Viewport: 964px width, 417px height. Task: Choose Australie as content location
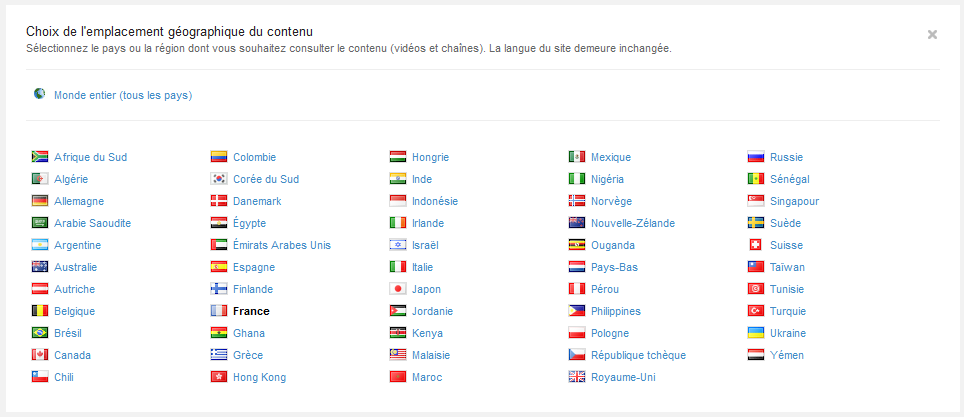click(76, 267)
